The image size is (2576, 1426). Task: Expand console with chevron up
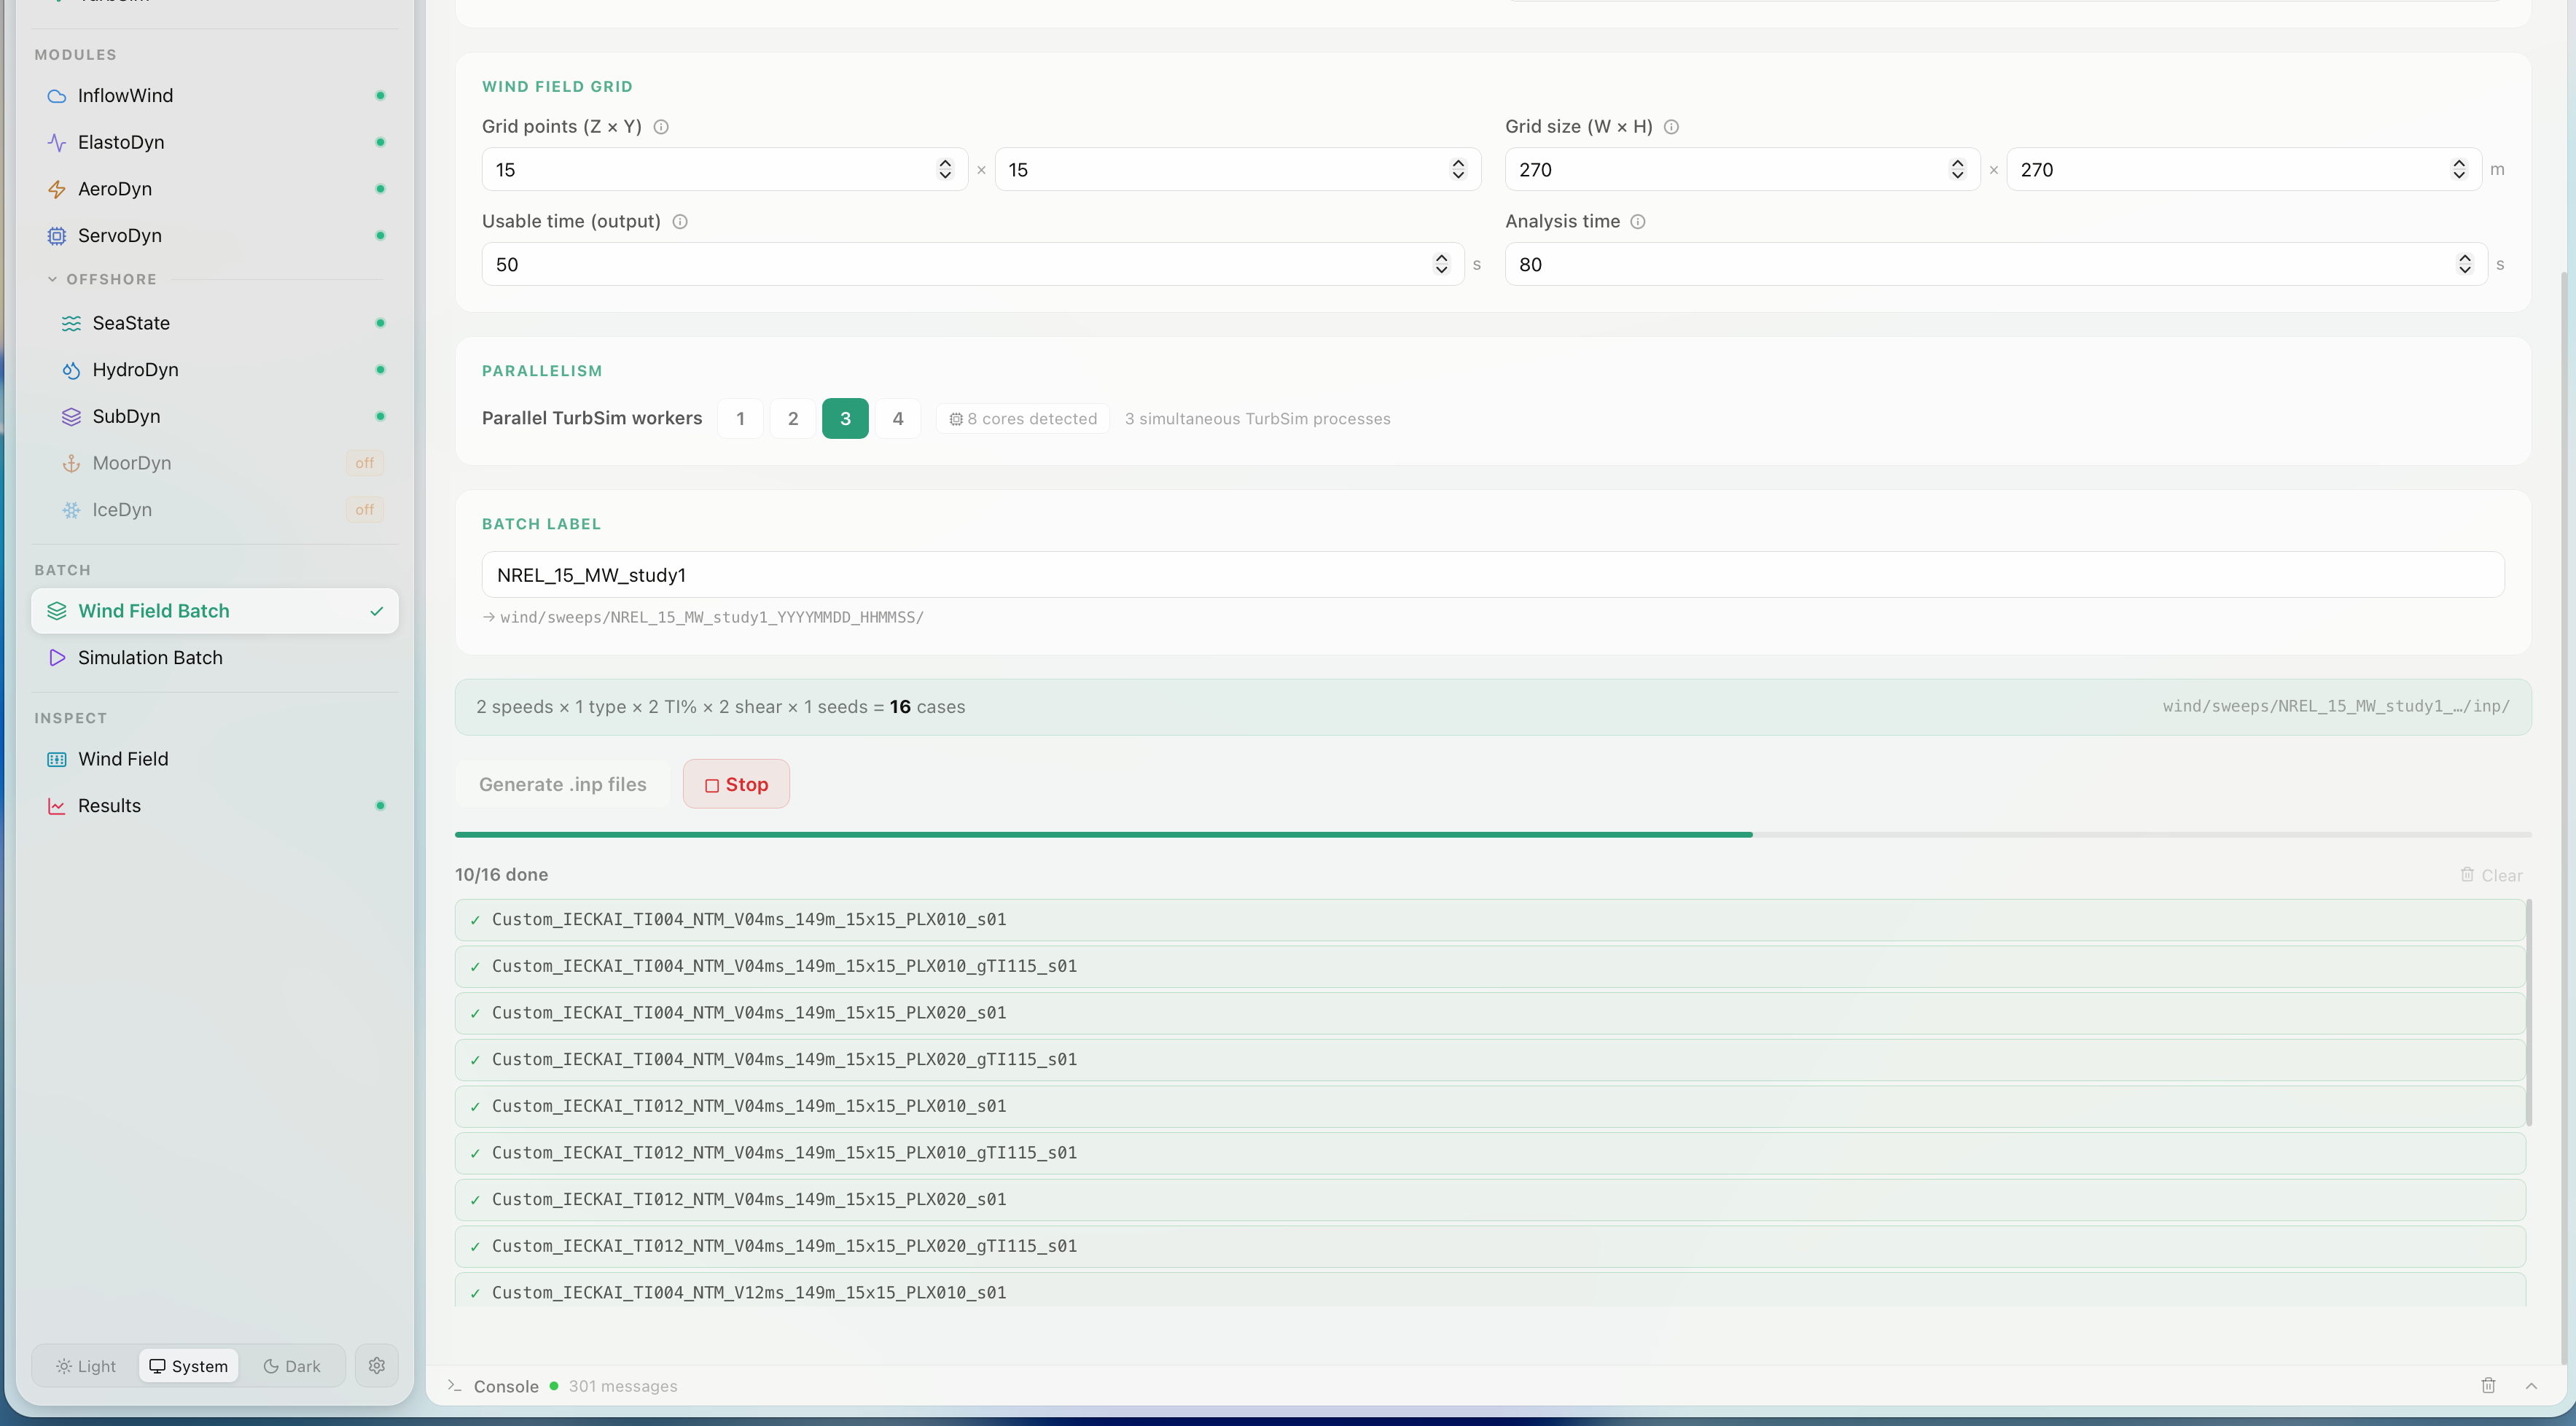(2531, 1386)
